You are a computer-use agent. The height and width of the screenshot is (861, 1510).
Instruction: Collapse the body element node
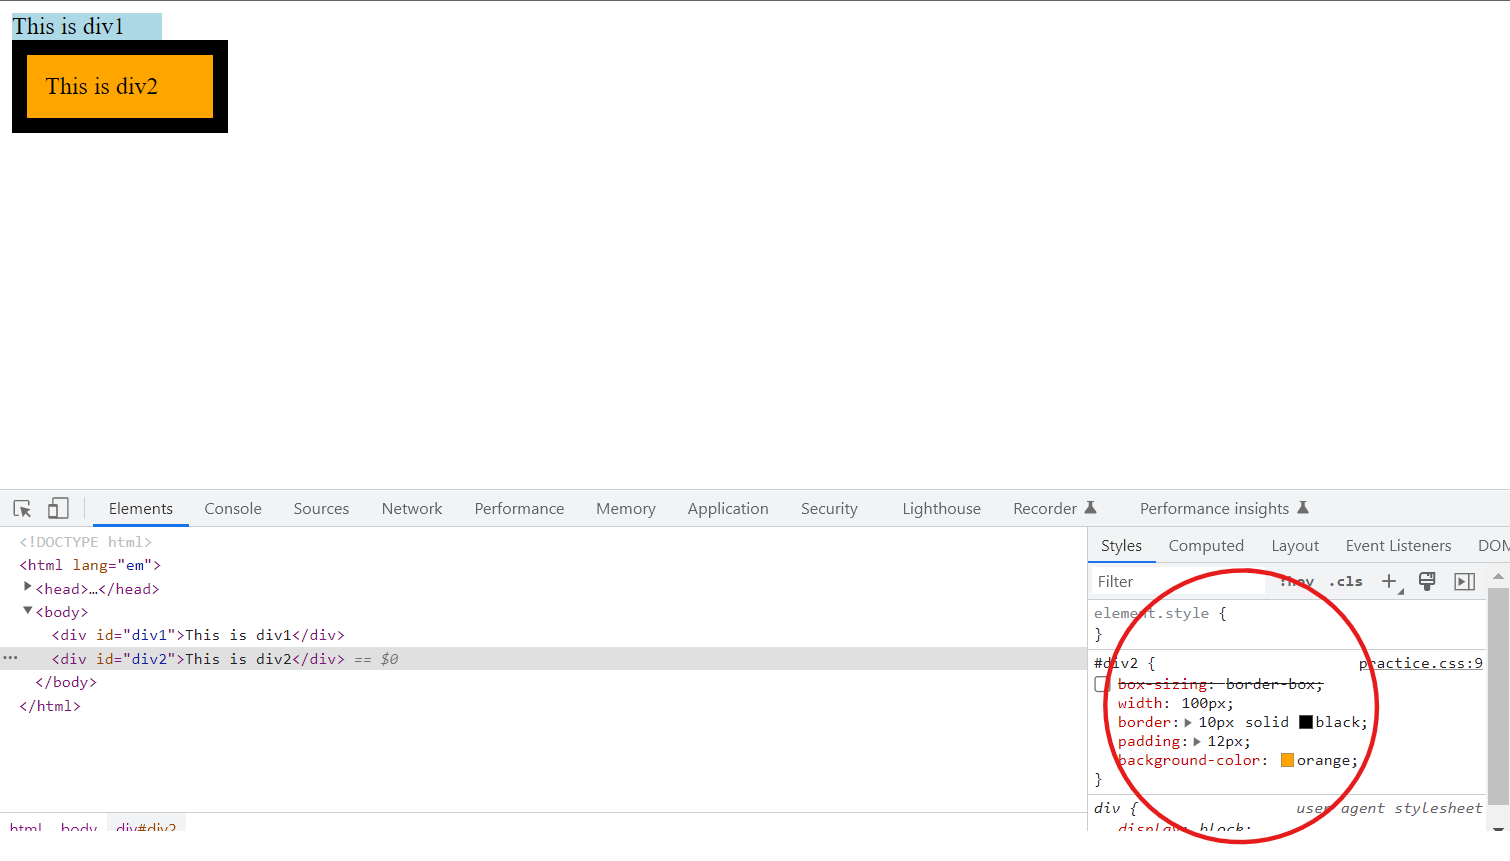[28, 610]
